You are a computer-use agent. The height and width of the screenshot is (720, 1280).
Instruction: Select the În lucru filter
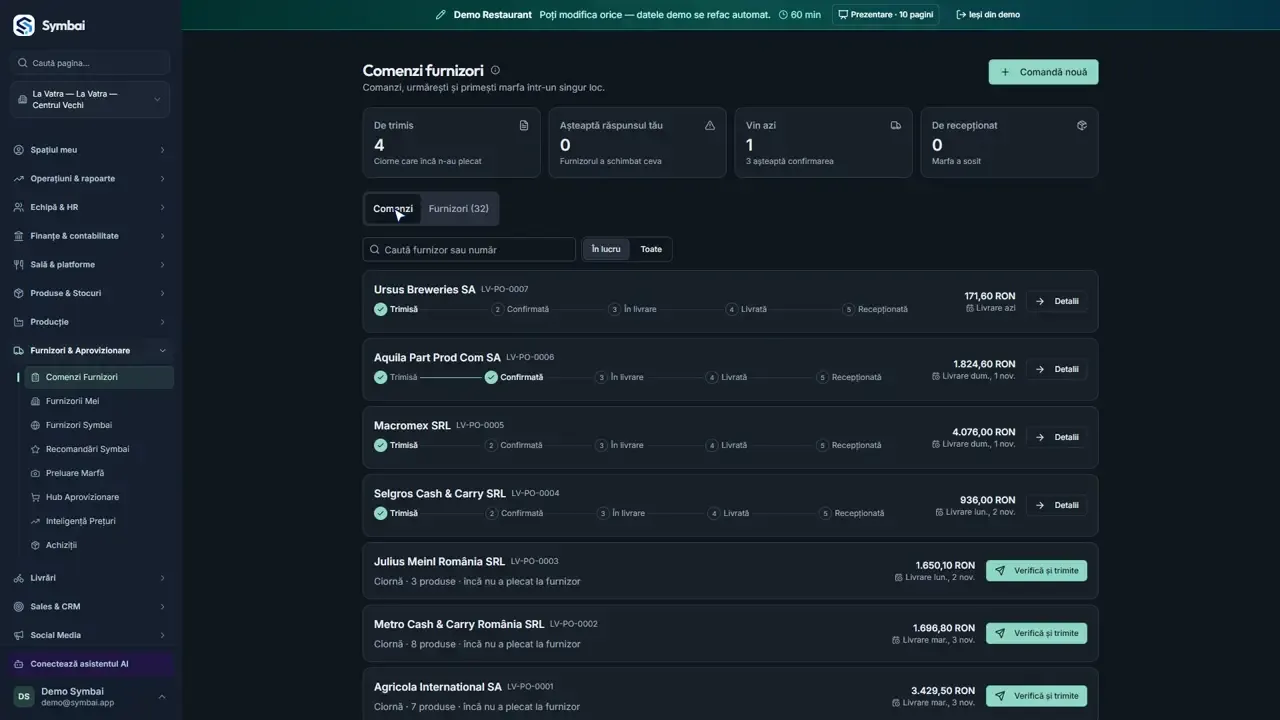coord(606,249)
